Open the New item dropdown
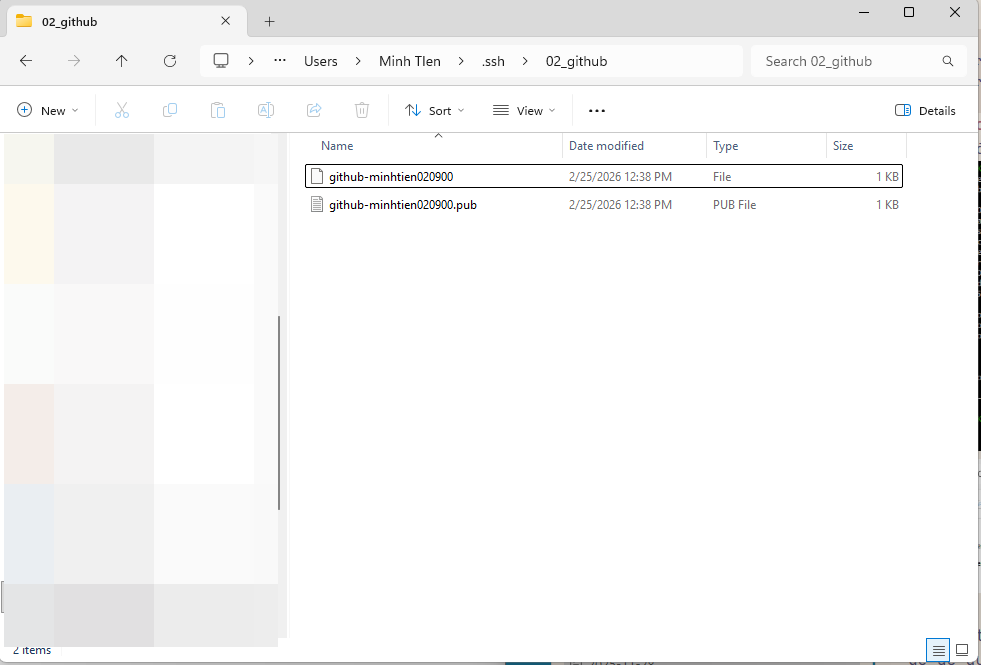Image resolution: width=981 pixels, height=665 pixels. 48,110
